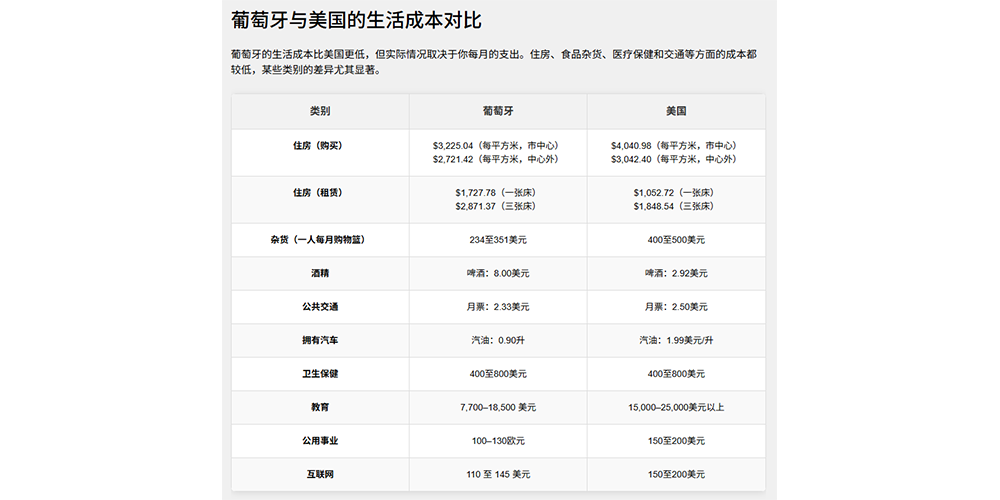Select the USA 15,000–25,000美元以上 education cell
Image resolution: width=1000 pixels, height=500 pixels.
point(675,407)
